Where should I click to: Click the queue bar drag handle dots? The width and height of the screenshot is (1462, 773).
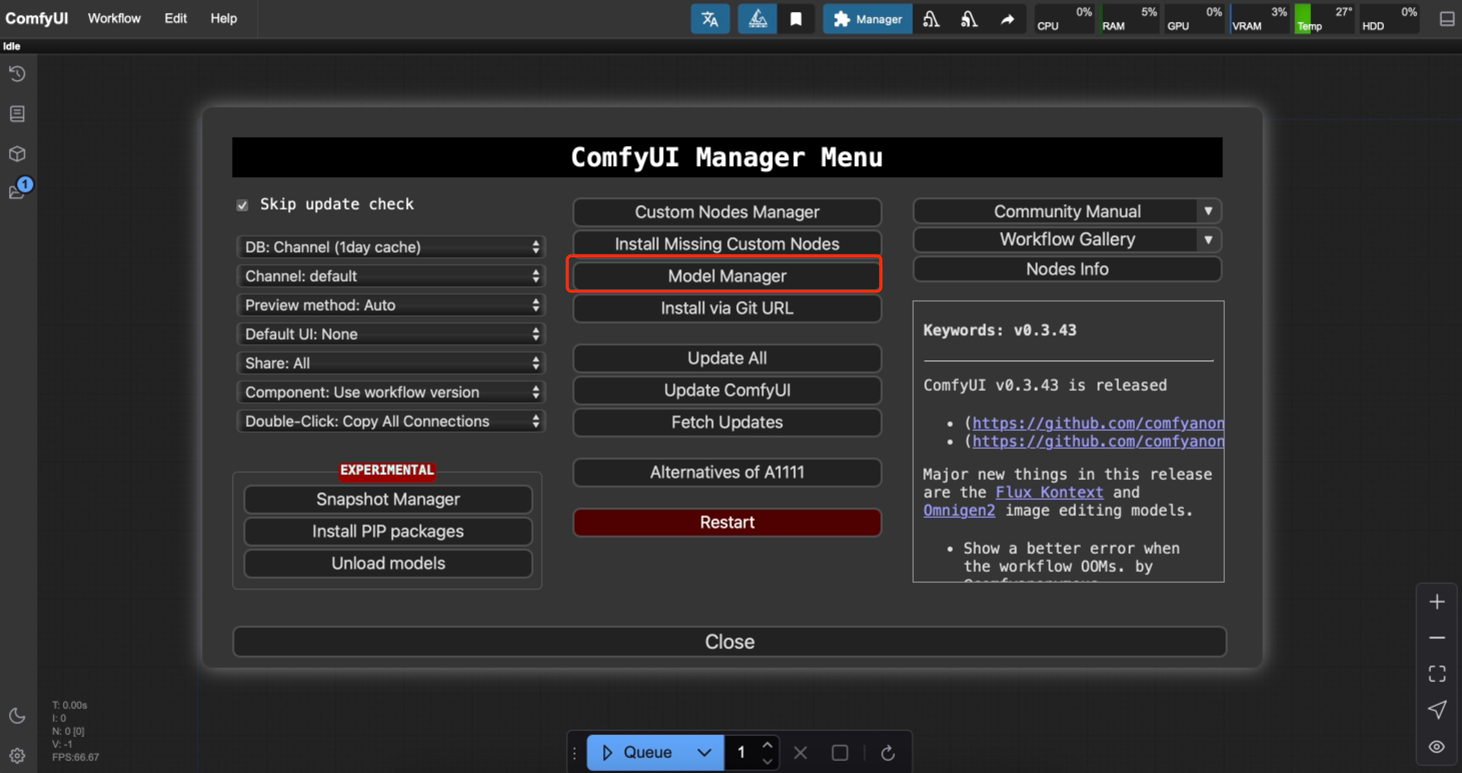tap(575, 753)
